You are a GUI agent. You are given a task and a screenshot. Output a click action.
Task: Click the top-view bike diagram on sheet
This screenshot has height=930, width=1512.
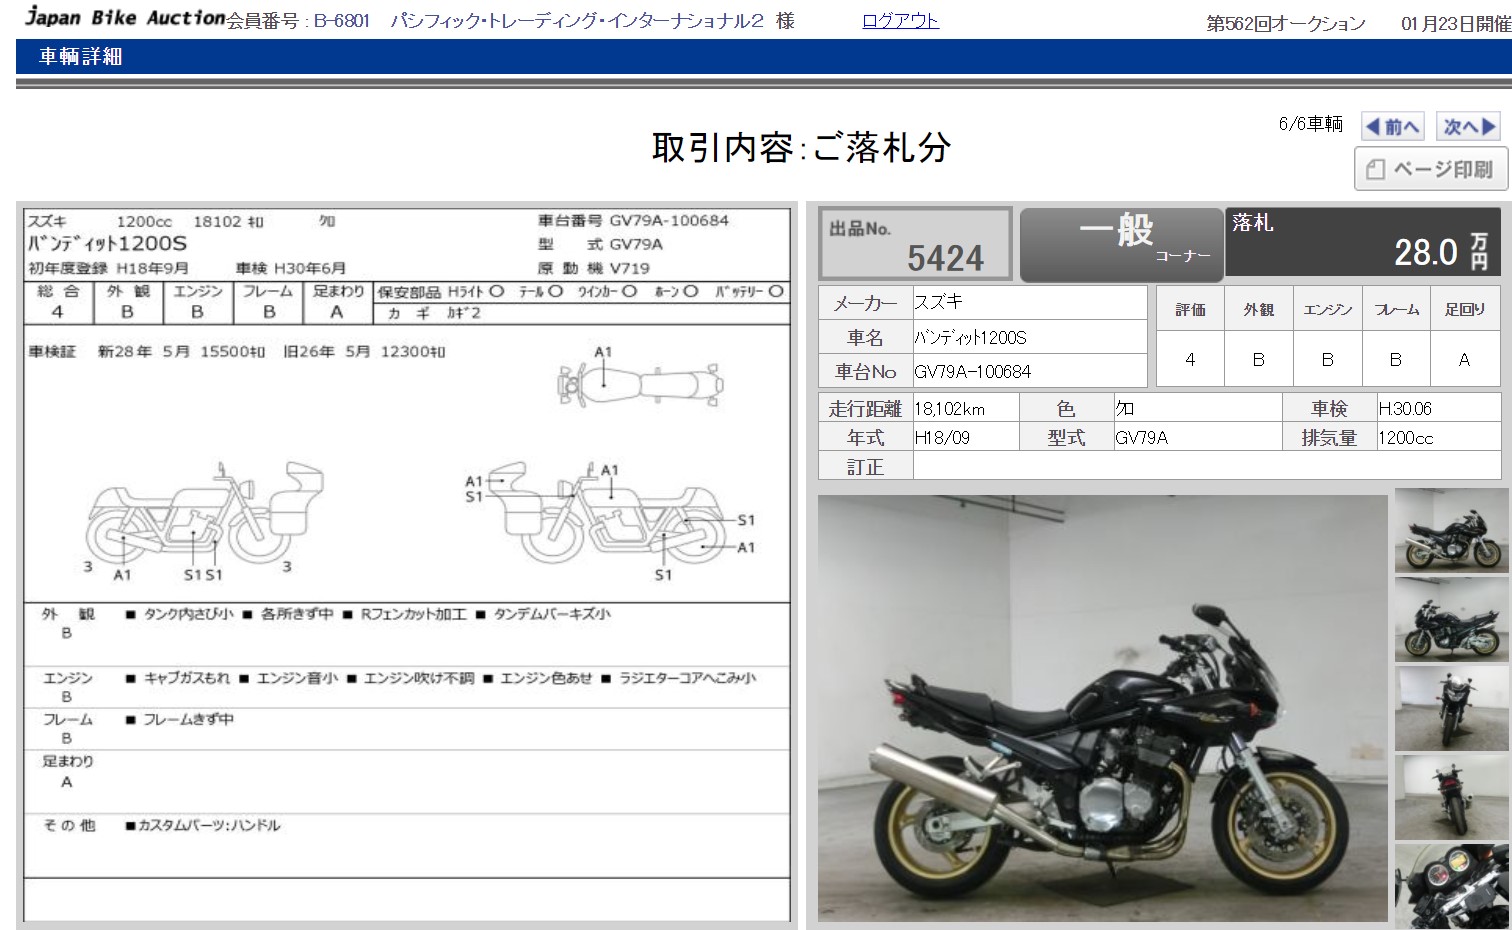pyautogui.click(x=640, y=382)
